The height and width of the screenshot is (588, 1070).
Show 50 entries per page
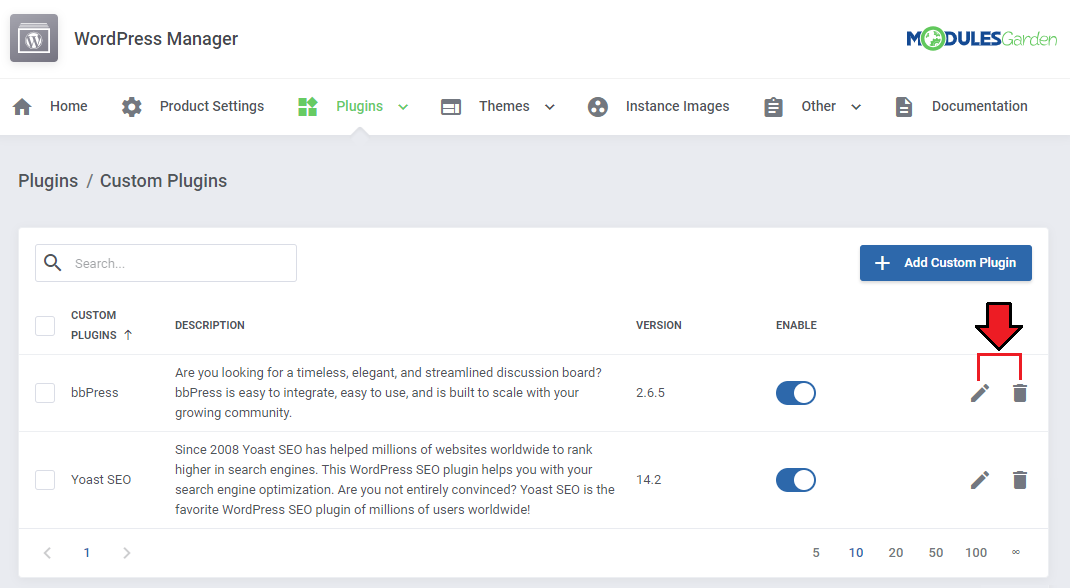tap(936, 553)
